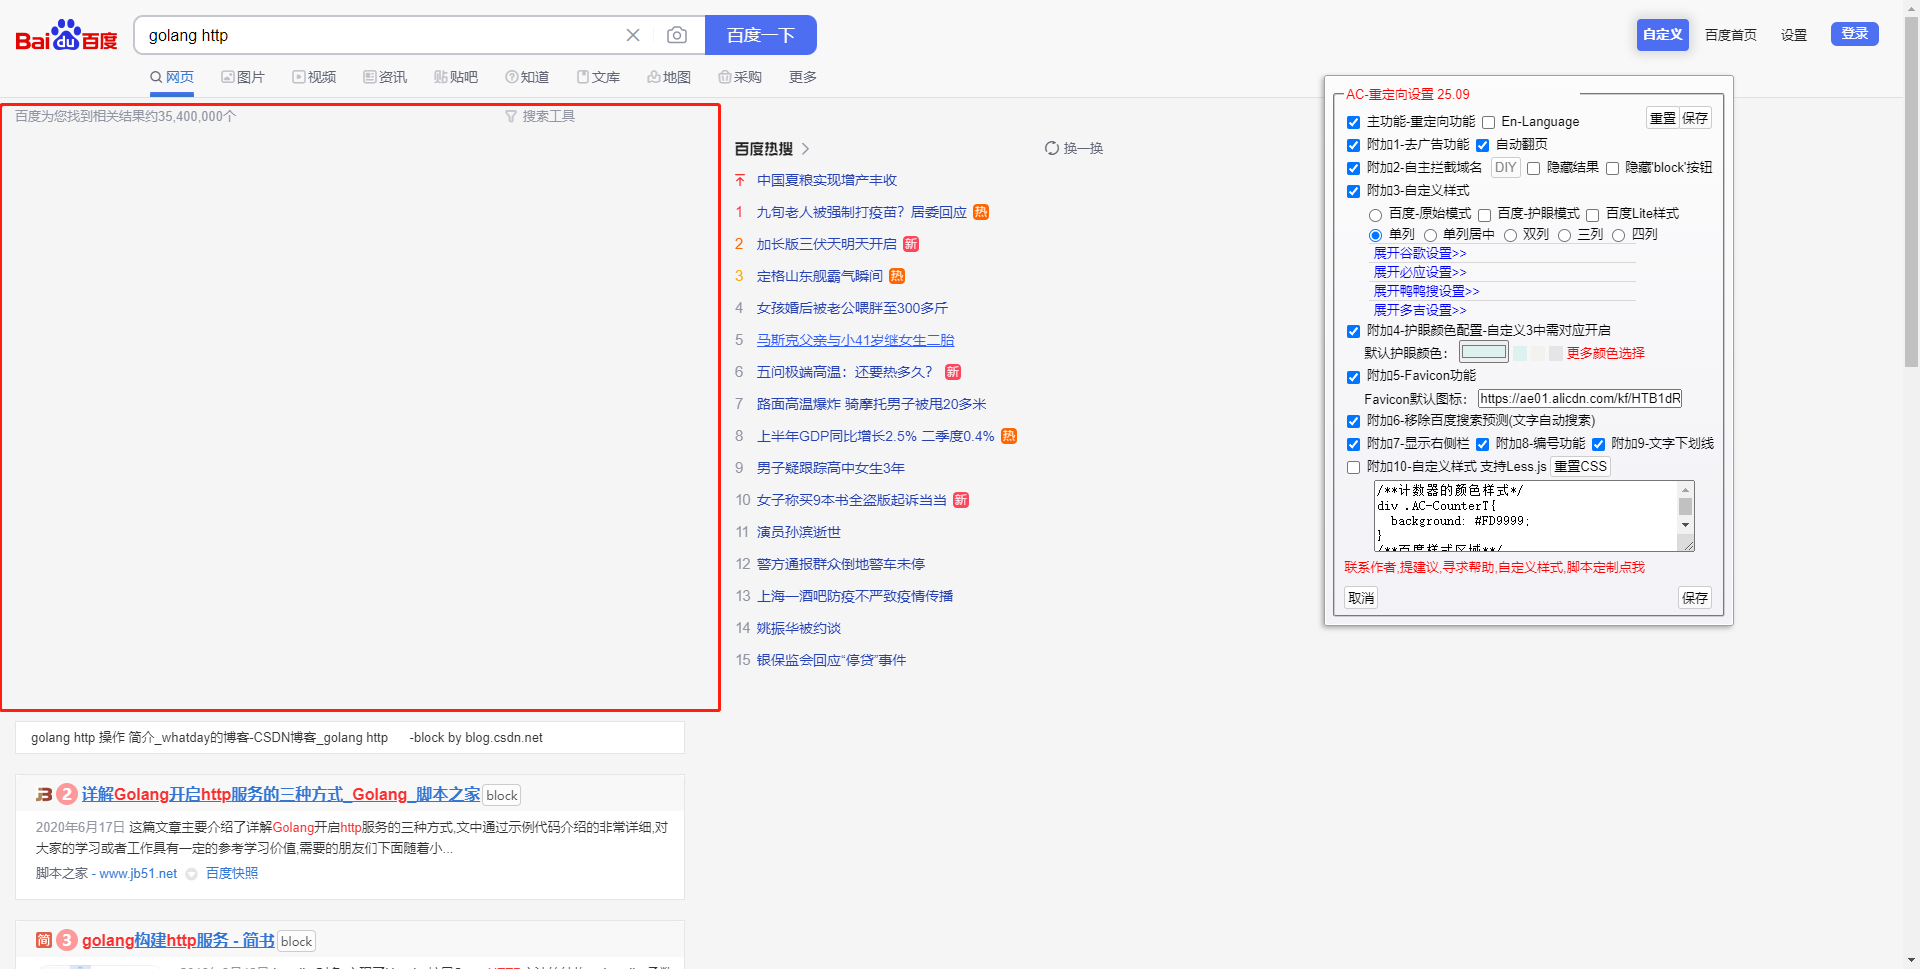
Task: Switch to the 图片 tab
Action: pyautogui.click(x=243, y=76)
